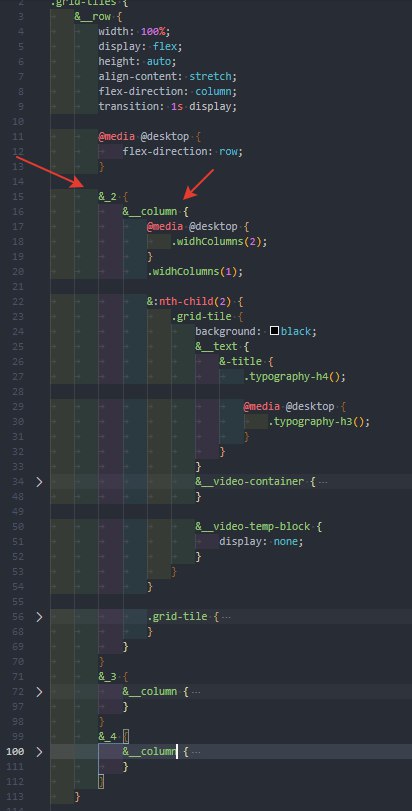Viewport: 412px width, 811px height.
Task: Click the 'display: none;' declaration
Action: [x=261, y=542]
